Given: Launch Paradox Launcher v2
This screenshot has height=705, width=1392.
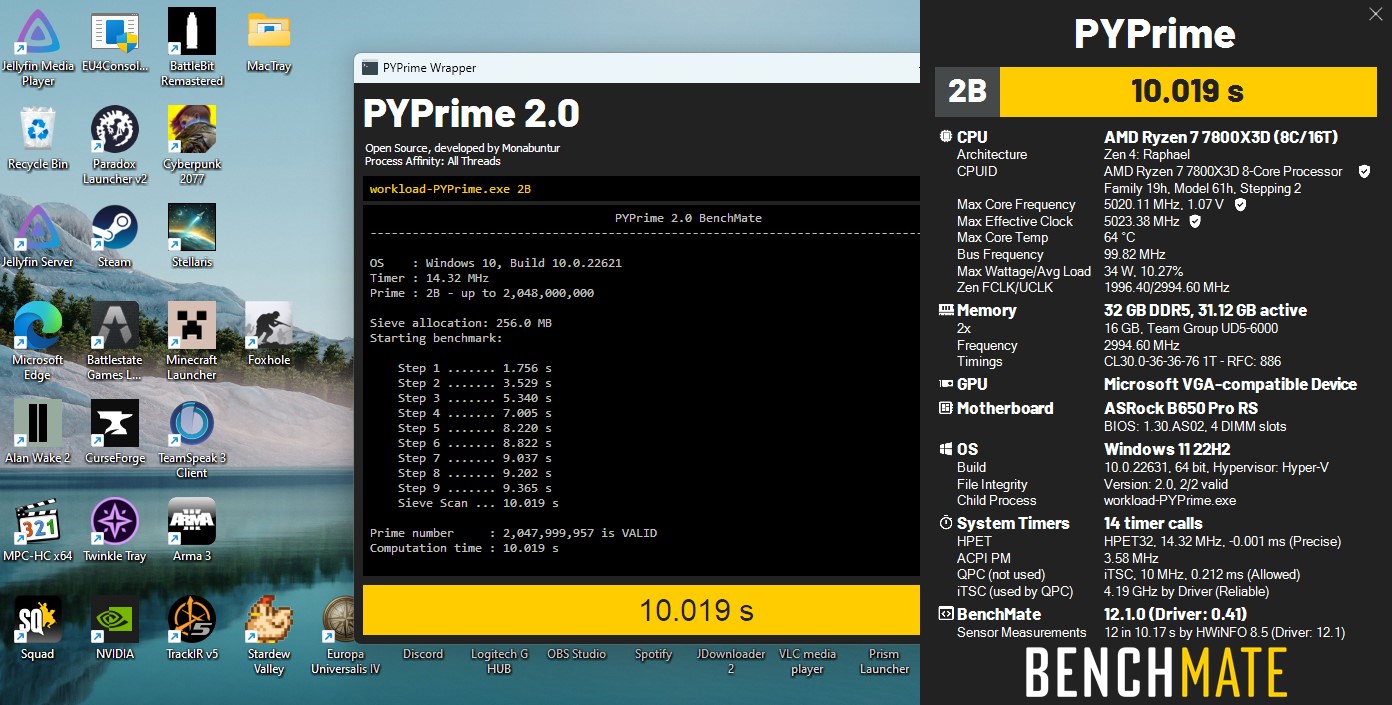Looking at the screenshot, I should [114, 145].
